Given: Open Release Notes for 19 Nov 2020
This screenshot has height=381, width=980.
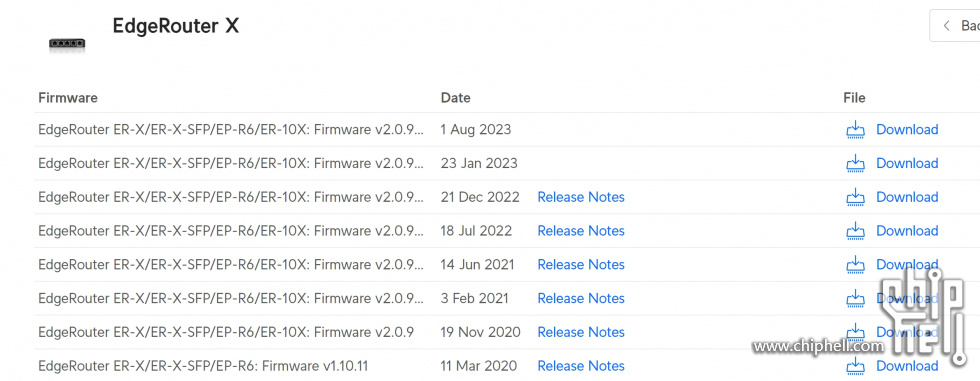Looking at the screenshot, I should [581, 332].
